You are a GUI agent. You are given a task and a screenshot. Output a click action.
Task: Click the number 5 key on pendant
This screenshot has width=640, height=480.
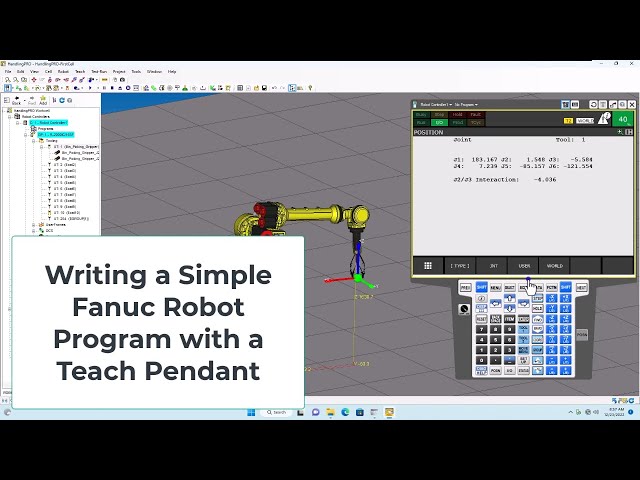click(496, 340)
